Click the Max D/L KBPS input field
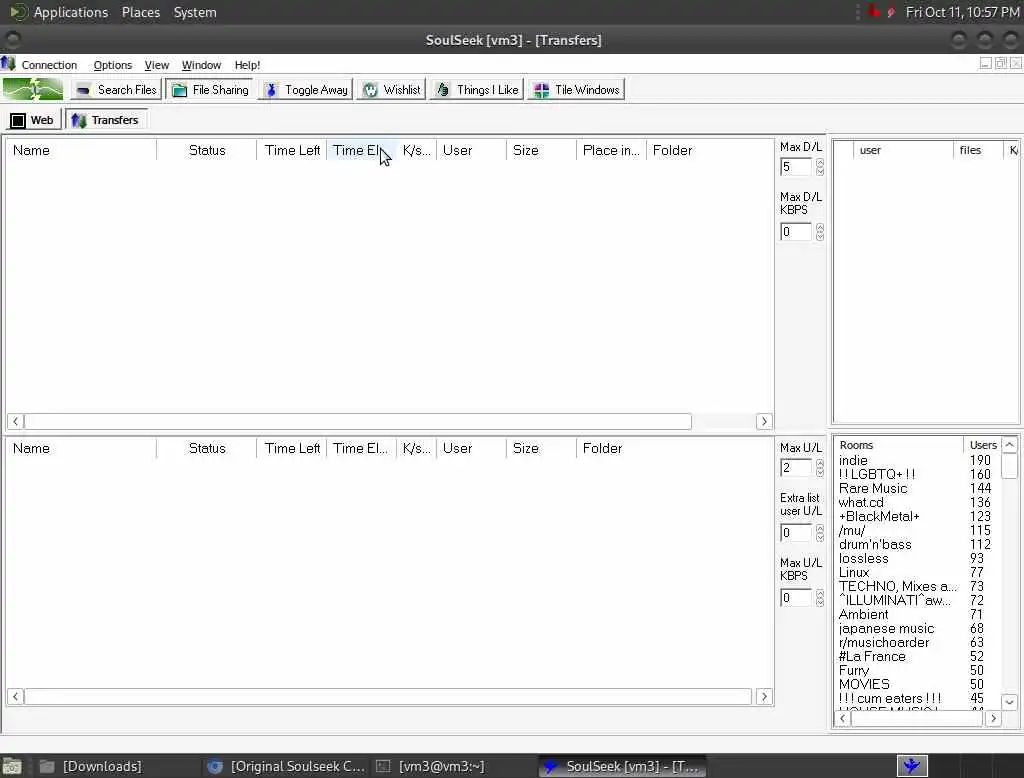The image size is (1024, 778). click(x=796, y=232)
